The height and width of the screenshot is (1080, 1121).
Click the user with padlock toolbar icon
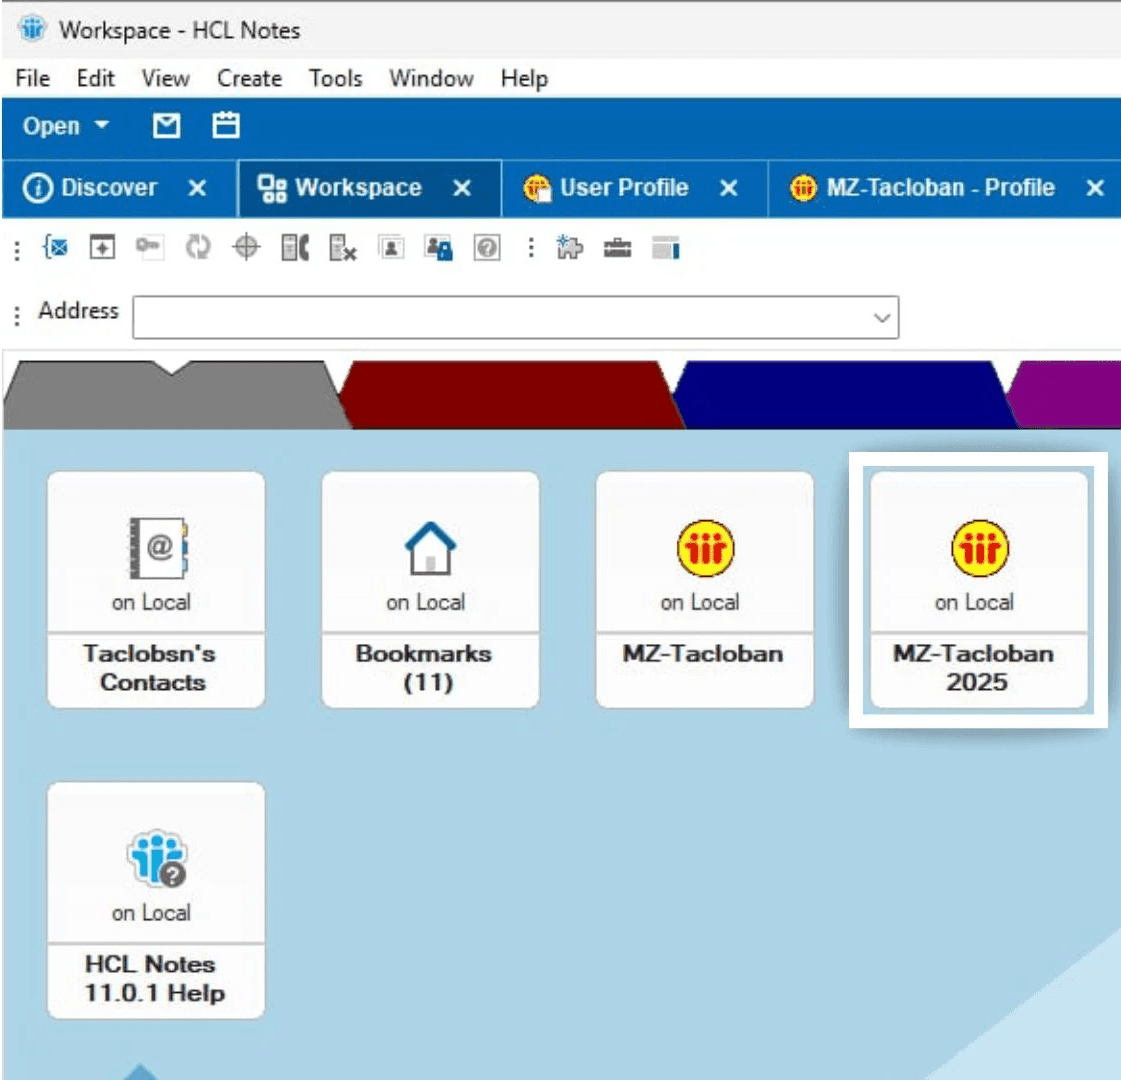(x=439, y=248)
